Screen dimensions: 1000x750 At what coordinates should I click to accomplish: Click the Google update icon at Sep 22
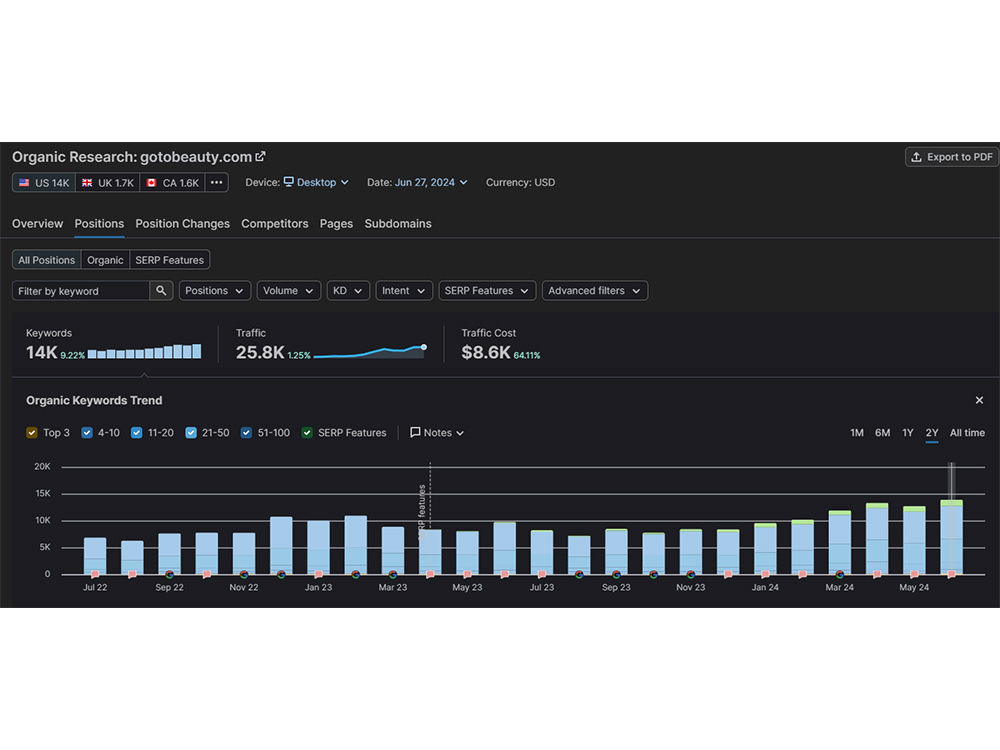pos(170,574)
